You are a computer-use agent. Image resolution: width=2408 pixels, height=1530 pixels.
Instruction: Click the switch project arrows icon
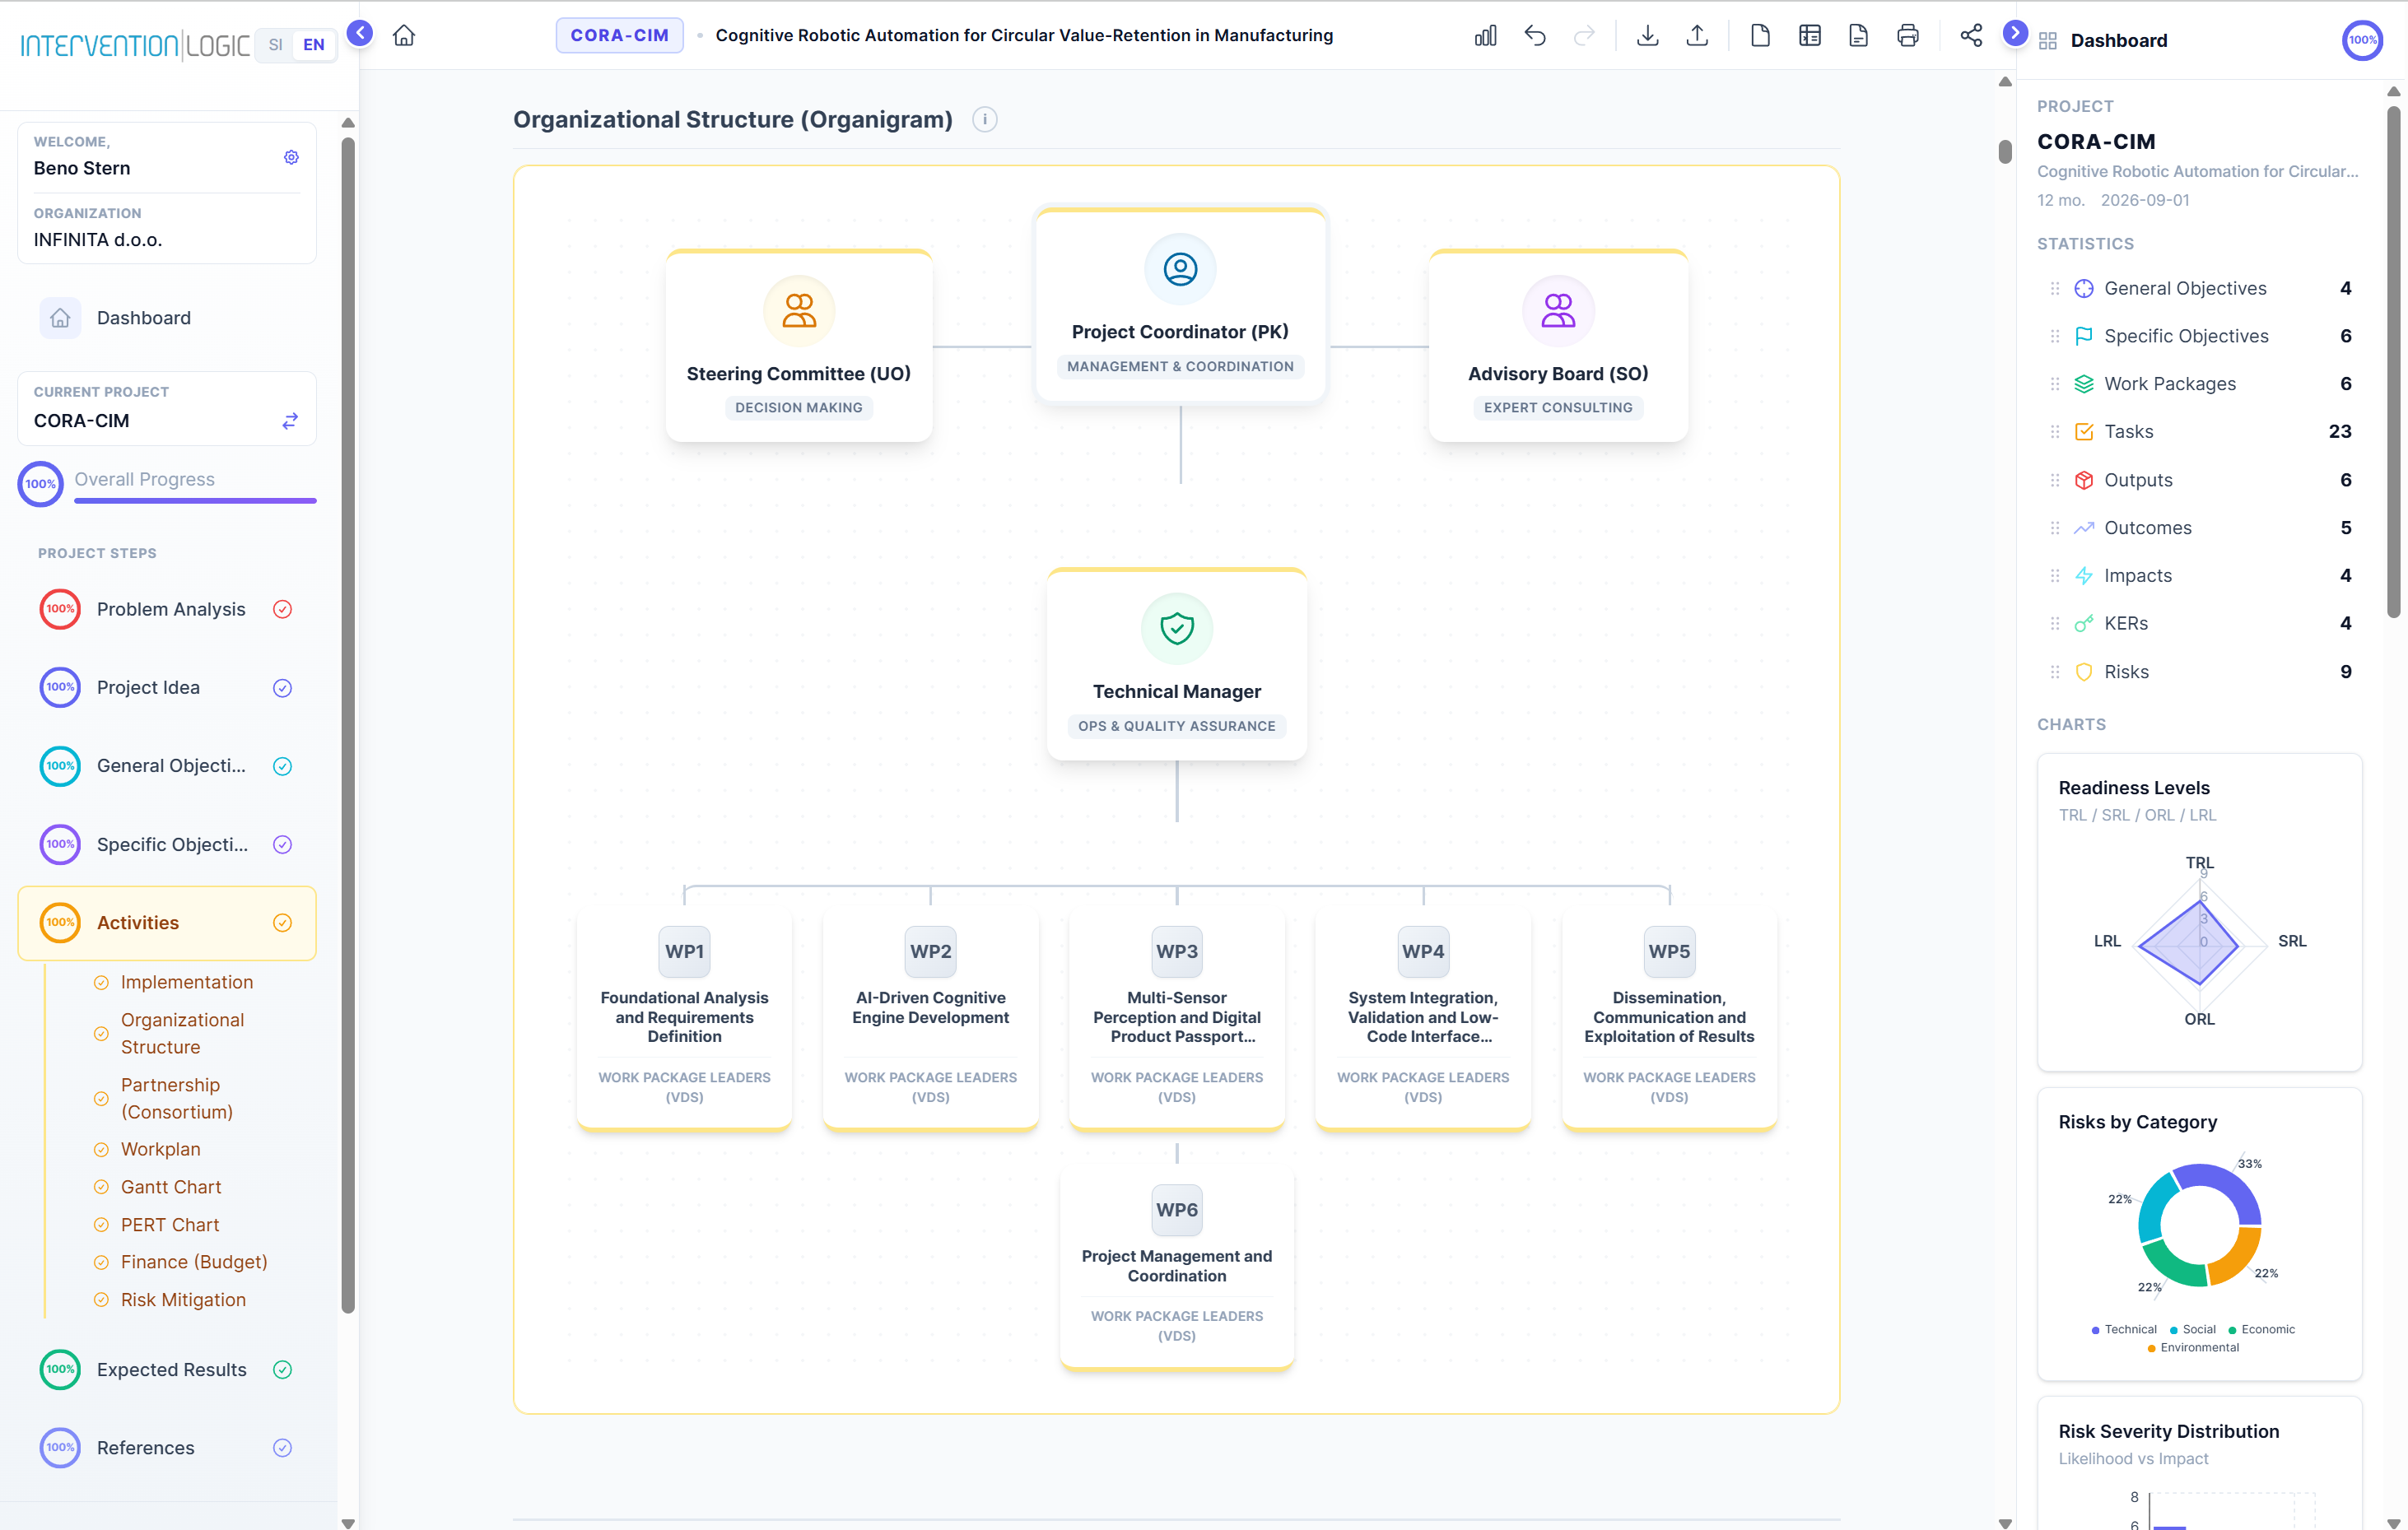290,421
